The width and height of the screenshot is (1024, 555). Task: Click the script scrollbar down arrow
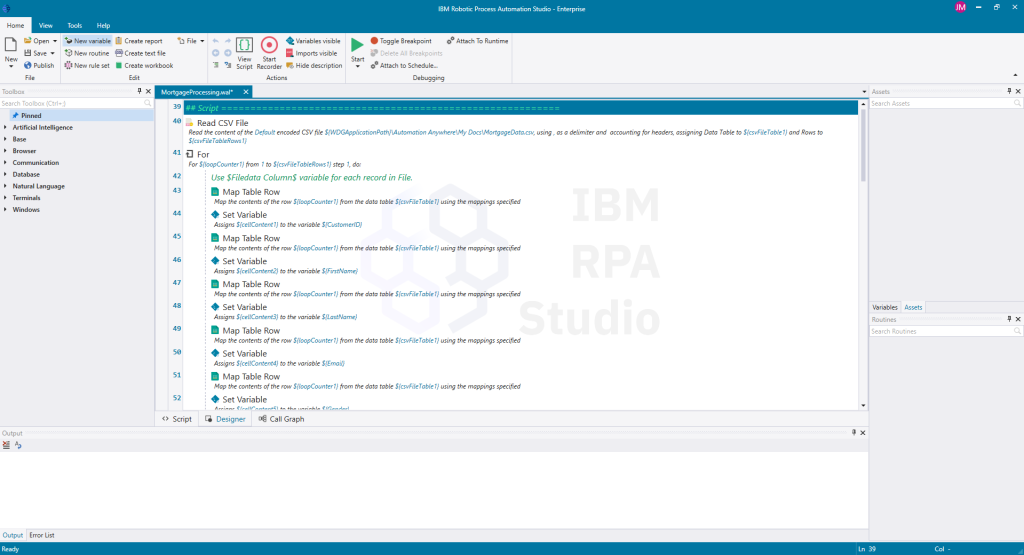[863, 405]
